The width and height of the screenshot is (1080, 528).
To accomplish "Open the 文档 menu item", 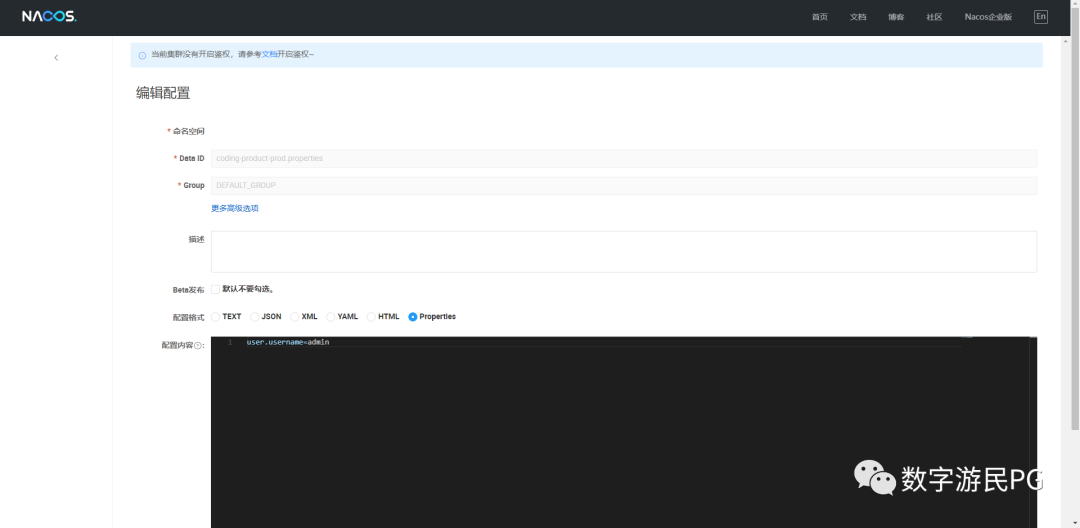I will tap(858, 17).
